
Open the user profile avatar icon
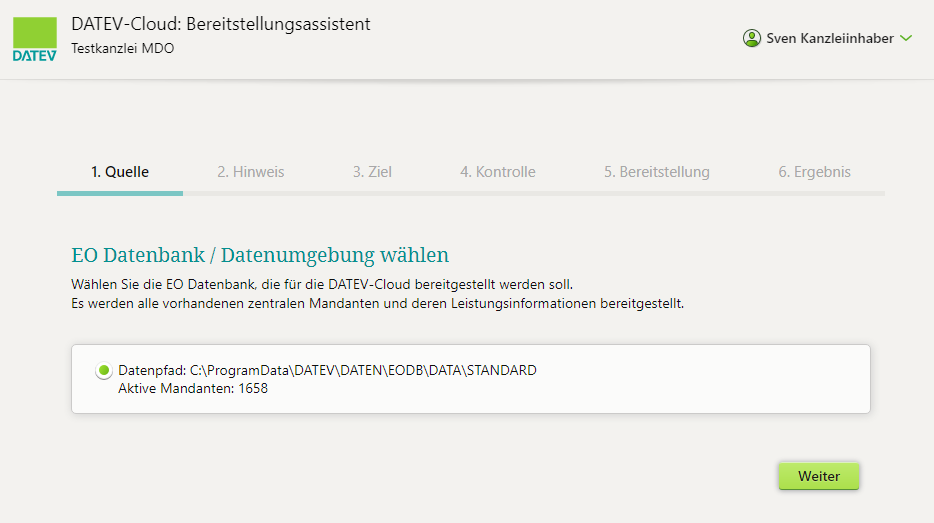click(x=752, y=38)
